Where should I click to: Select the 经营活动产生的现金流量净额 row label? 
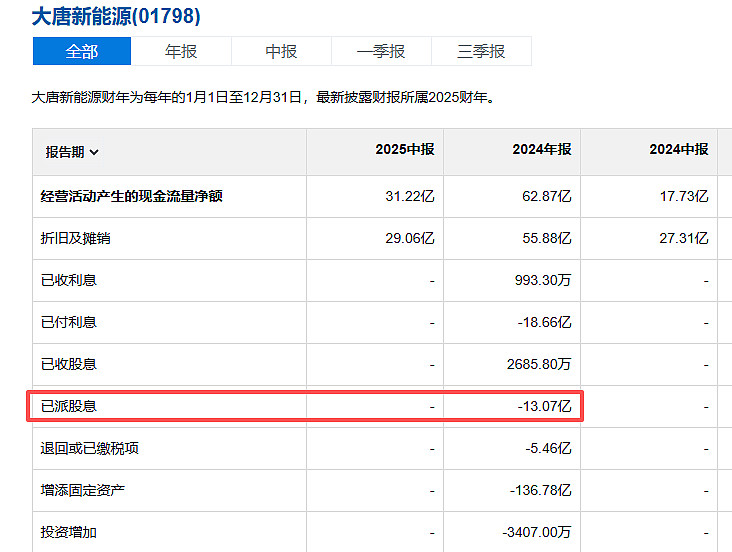(x=132, y=196)
